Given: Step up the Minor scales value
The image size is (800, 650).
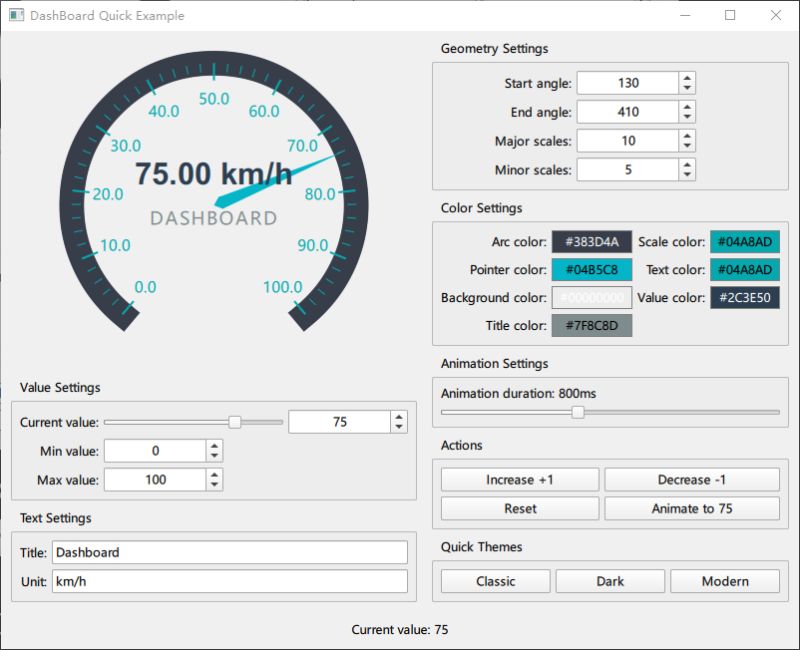Looking at the screenshot, I should 687,164.
